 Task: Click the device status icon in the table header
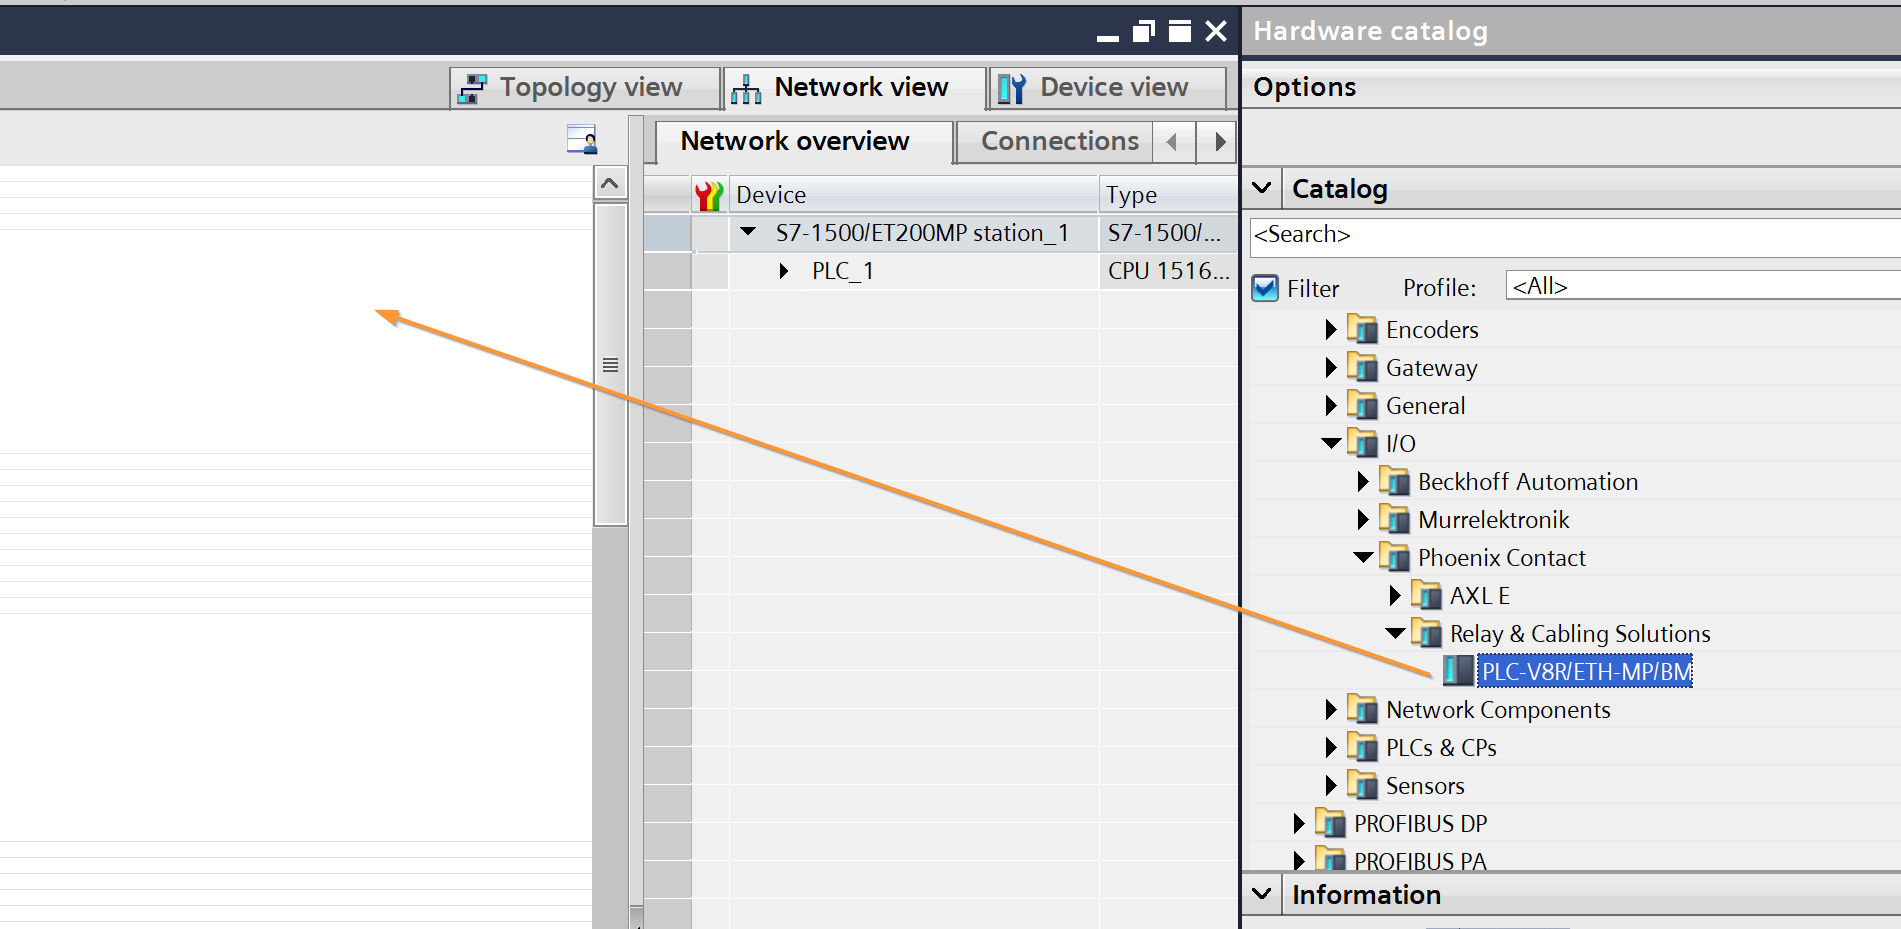tap(709, 195)
